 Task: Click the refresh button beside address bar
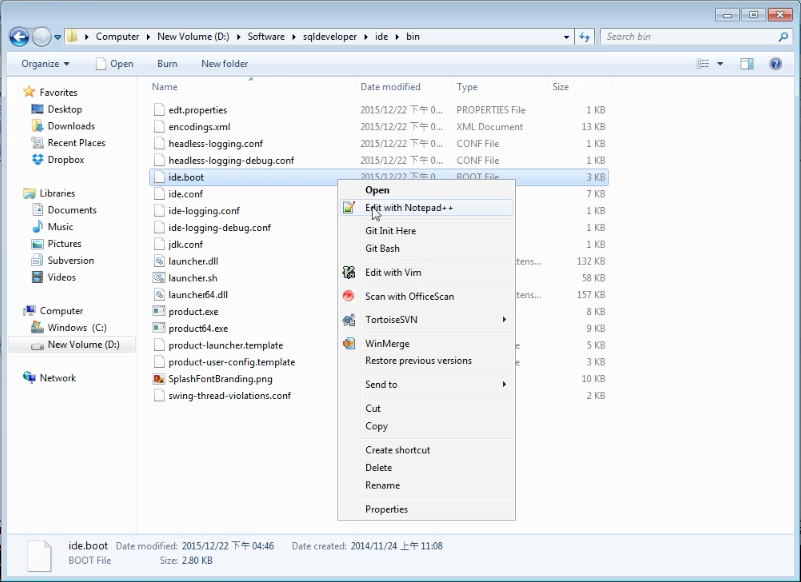click(584, 37)
